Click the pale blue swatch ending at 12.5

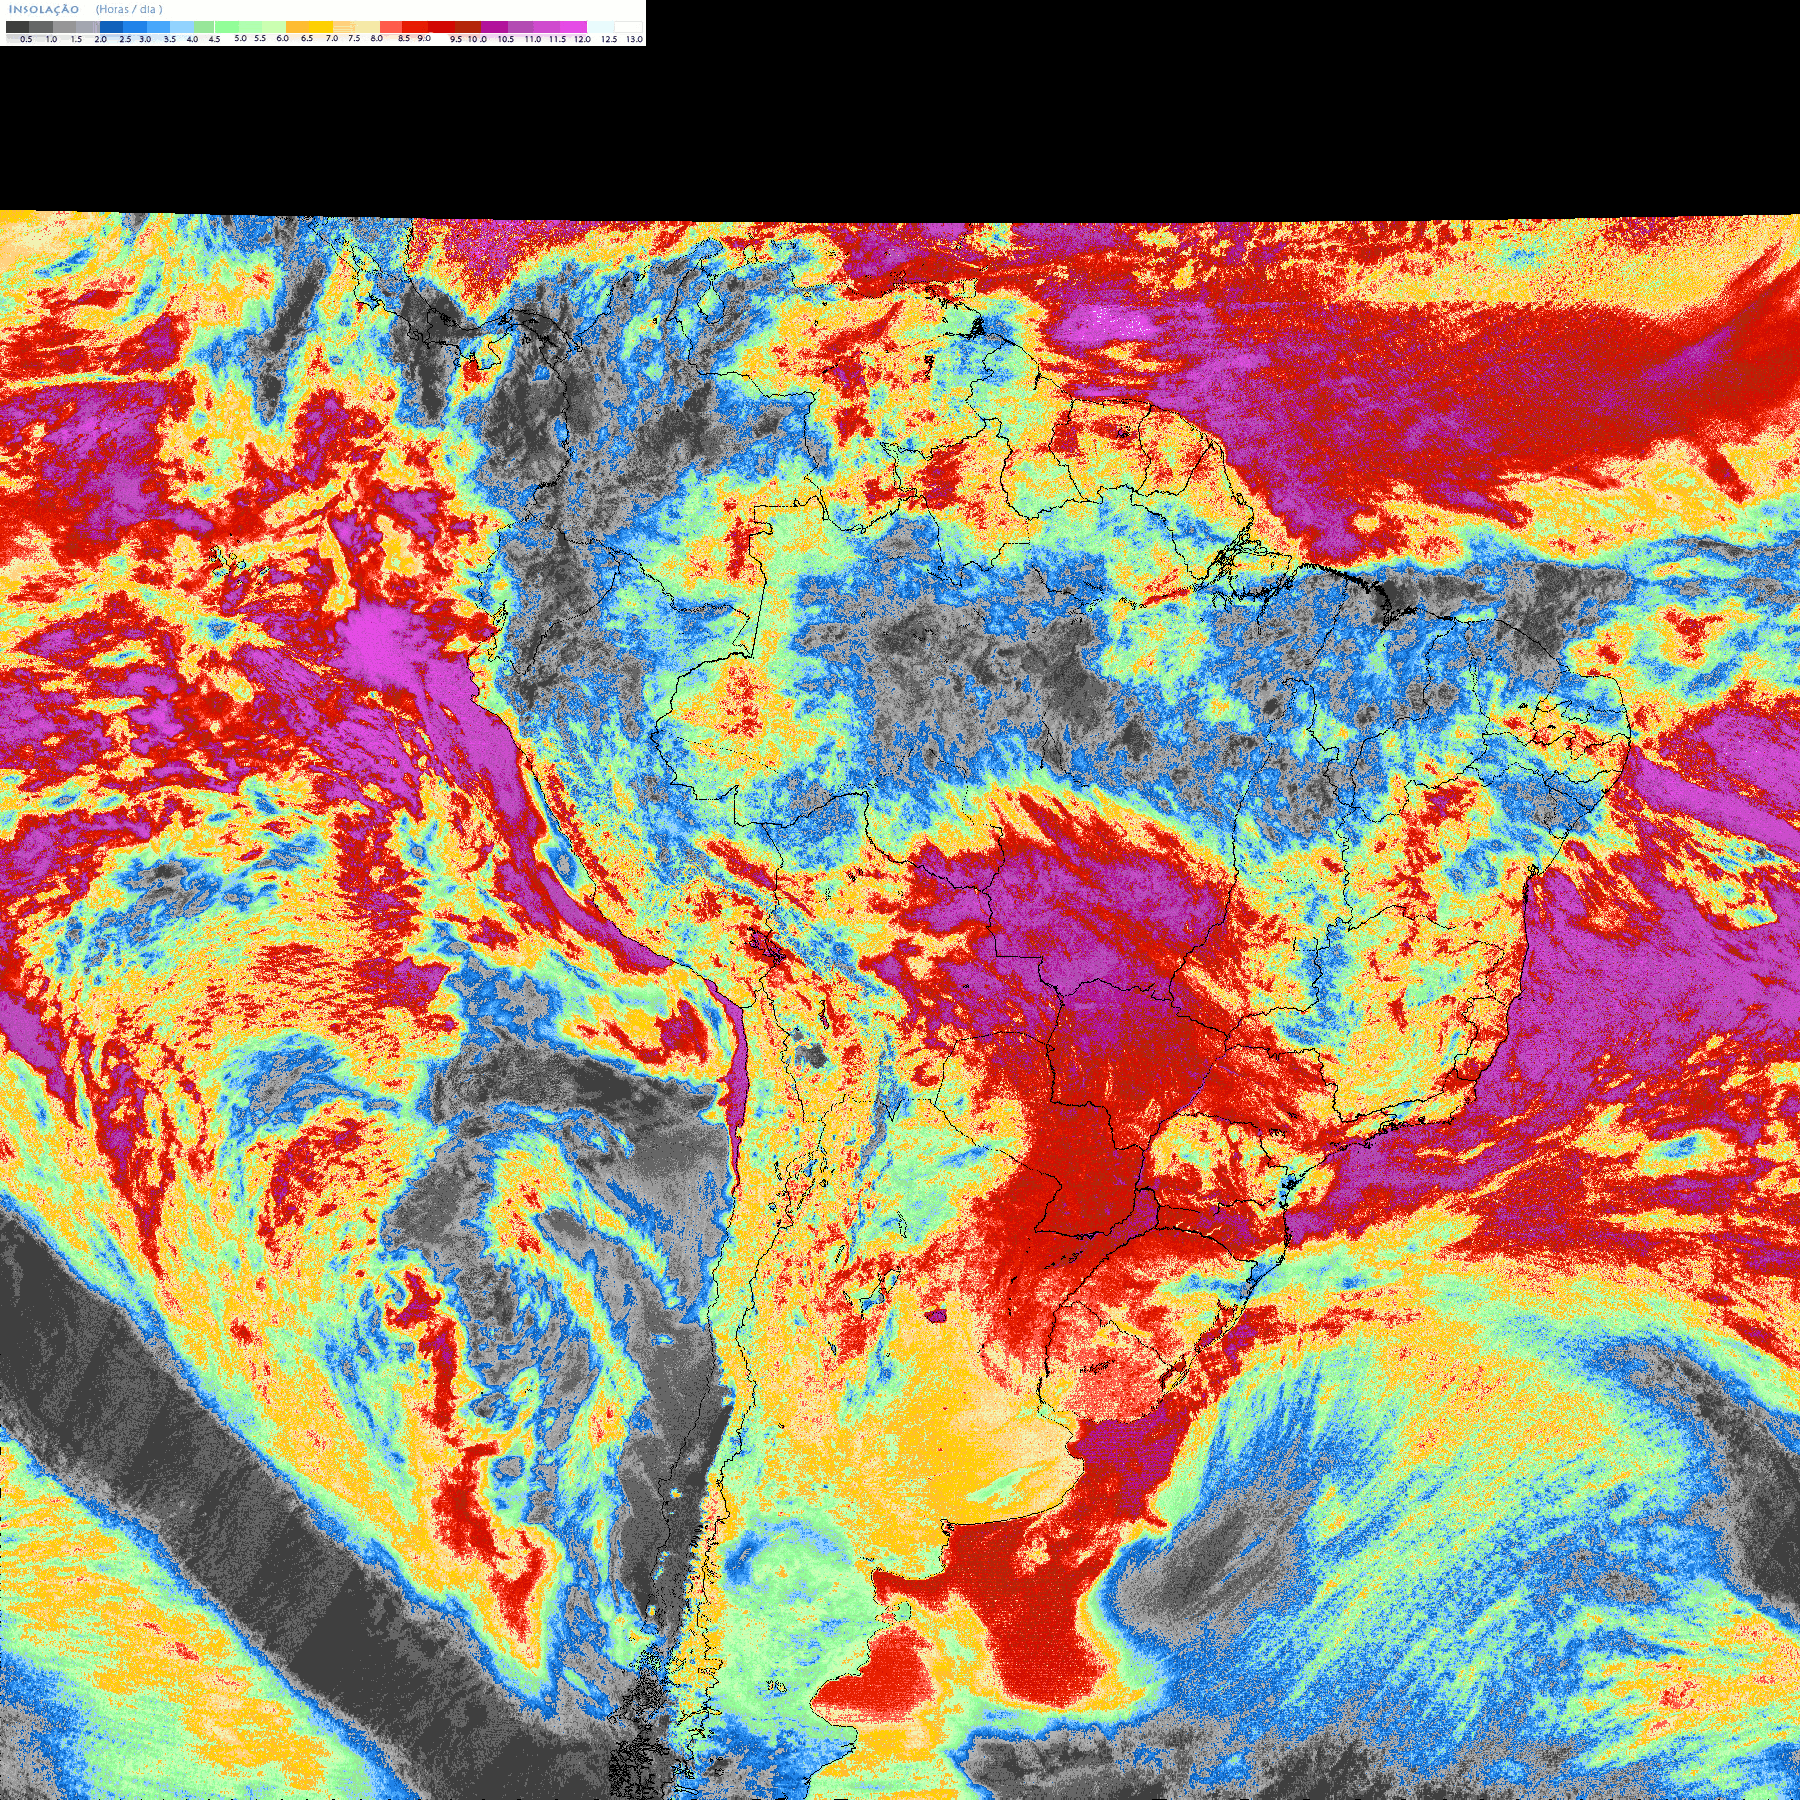600,27
